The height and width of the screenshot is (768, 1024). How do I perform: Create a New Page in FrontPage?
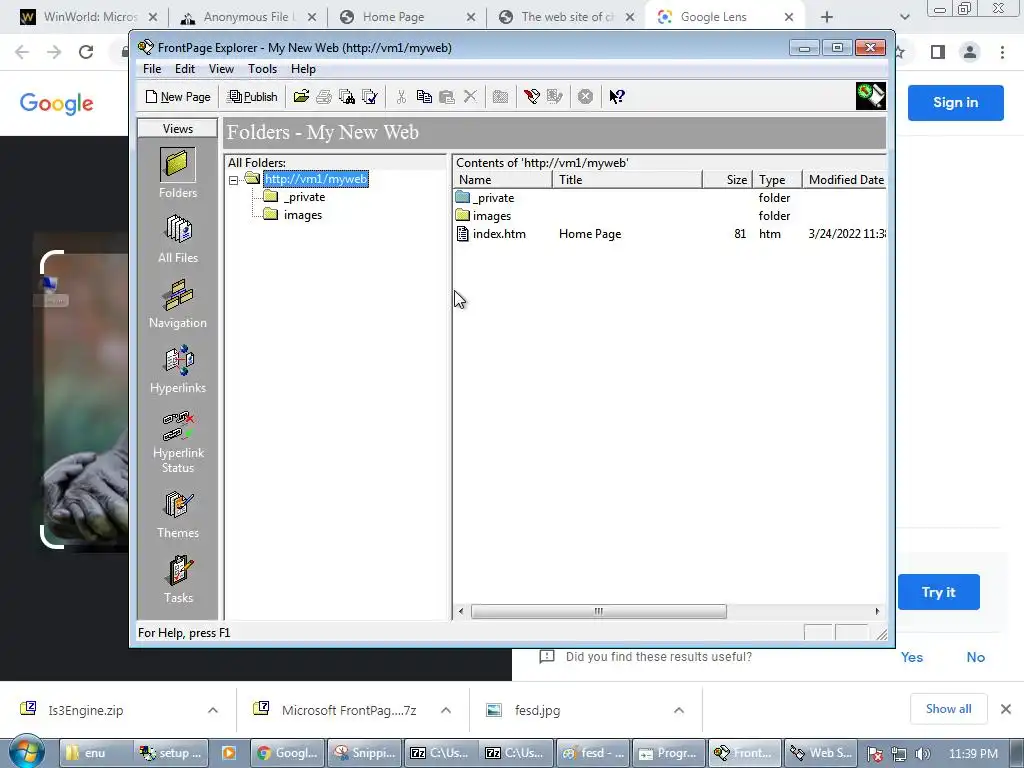[x=178, y=97]
